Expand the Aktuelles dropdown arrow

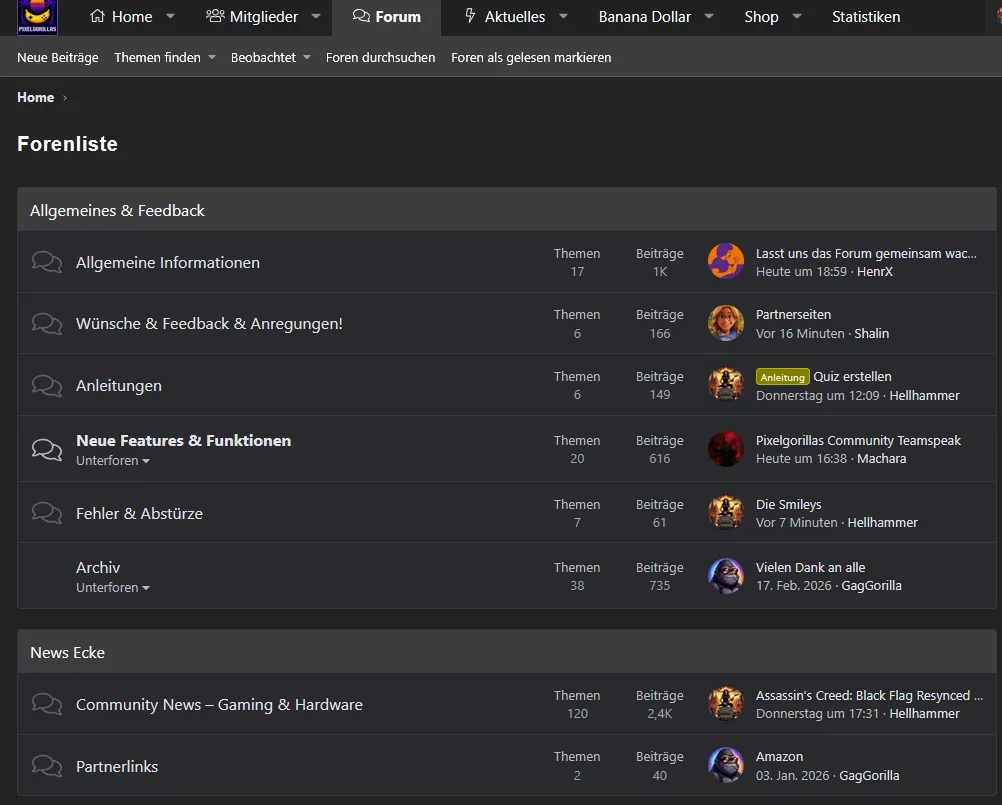click(563, 17)
